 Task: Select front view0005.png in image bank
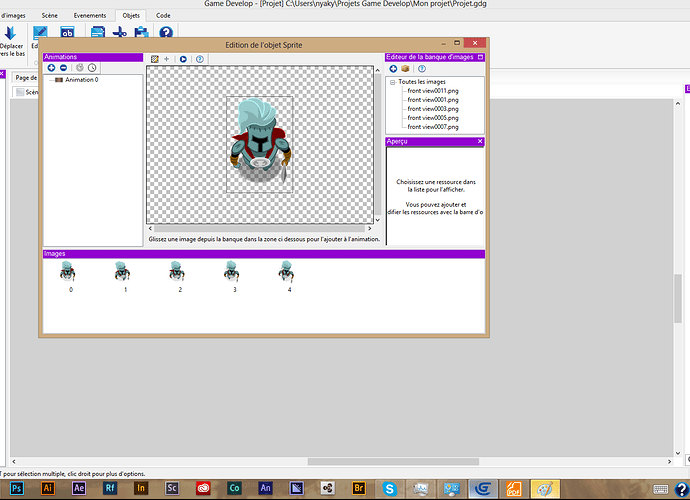click(x=433, y=118)
